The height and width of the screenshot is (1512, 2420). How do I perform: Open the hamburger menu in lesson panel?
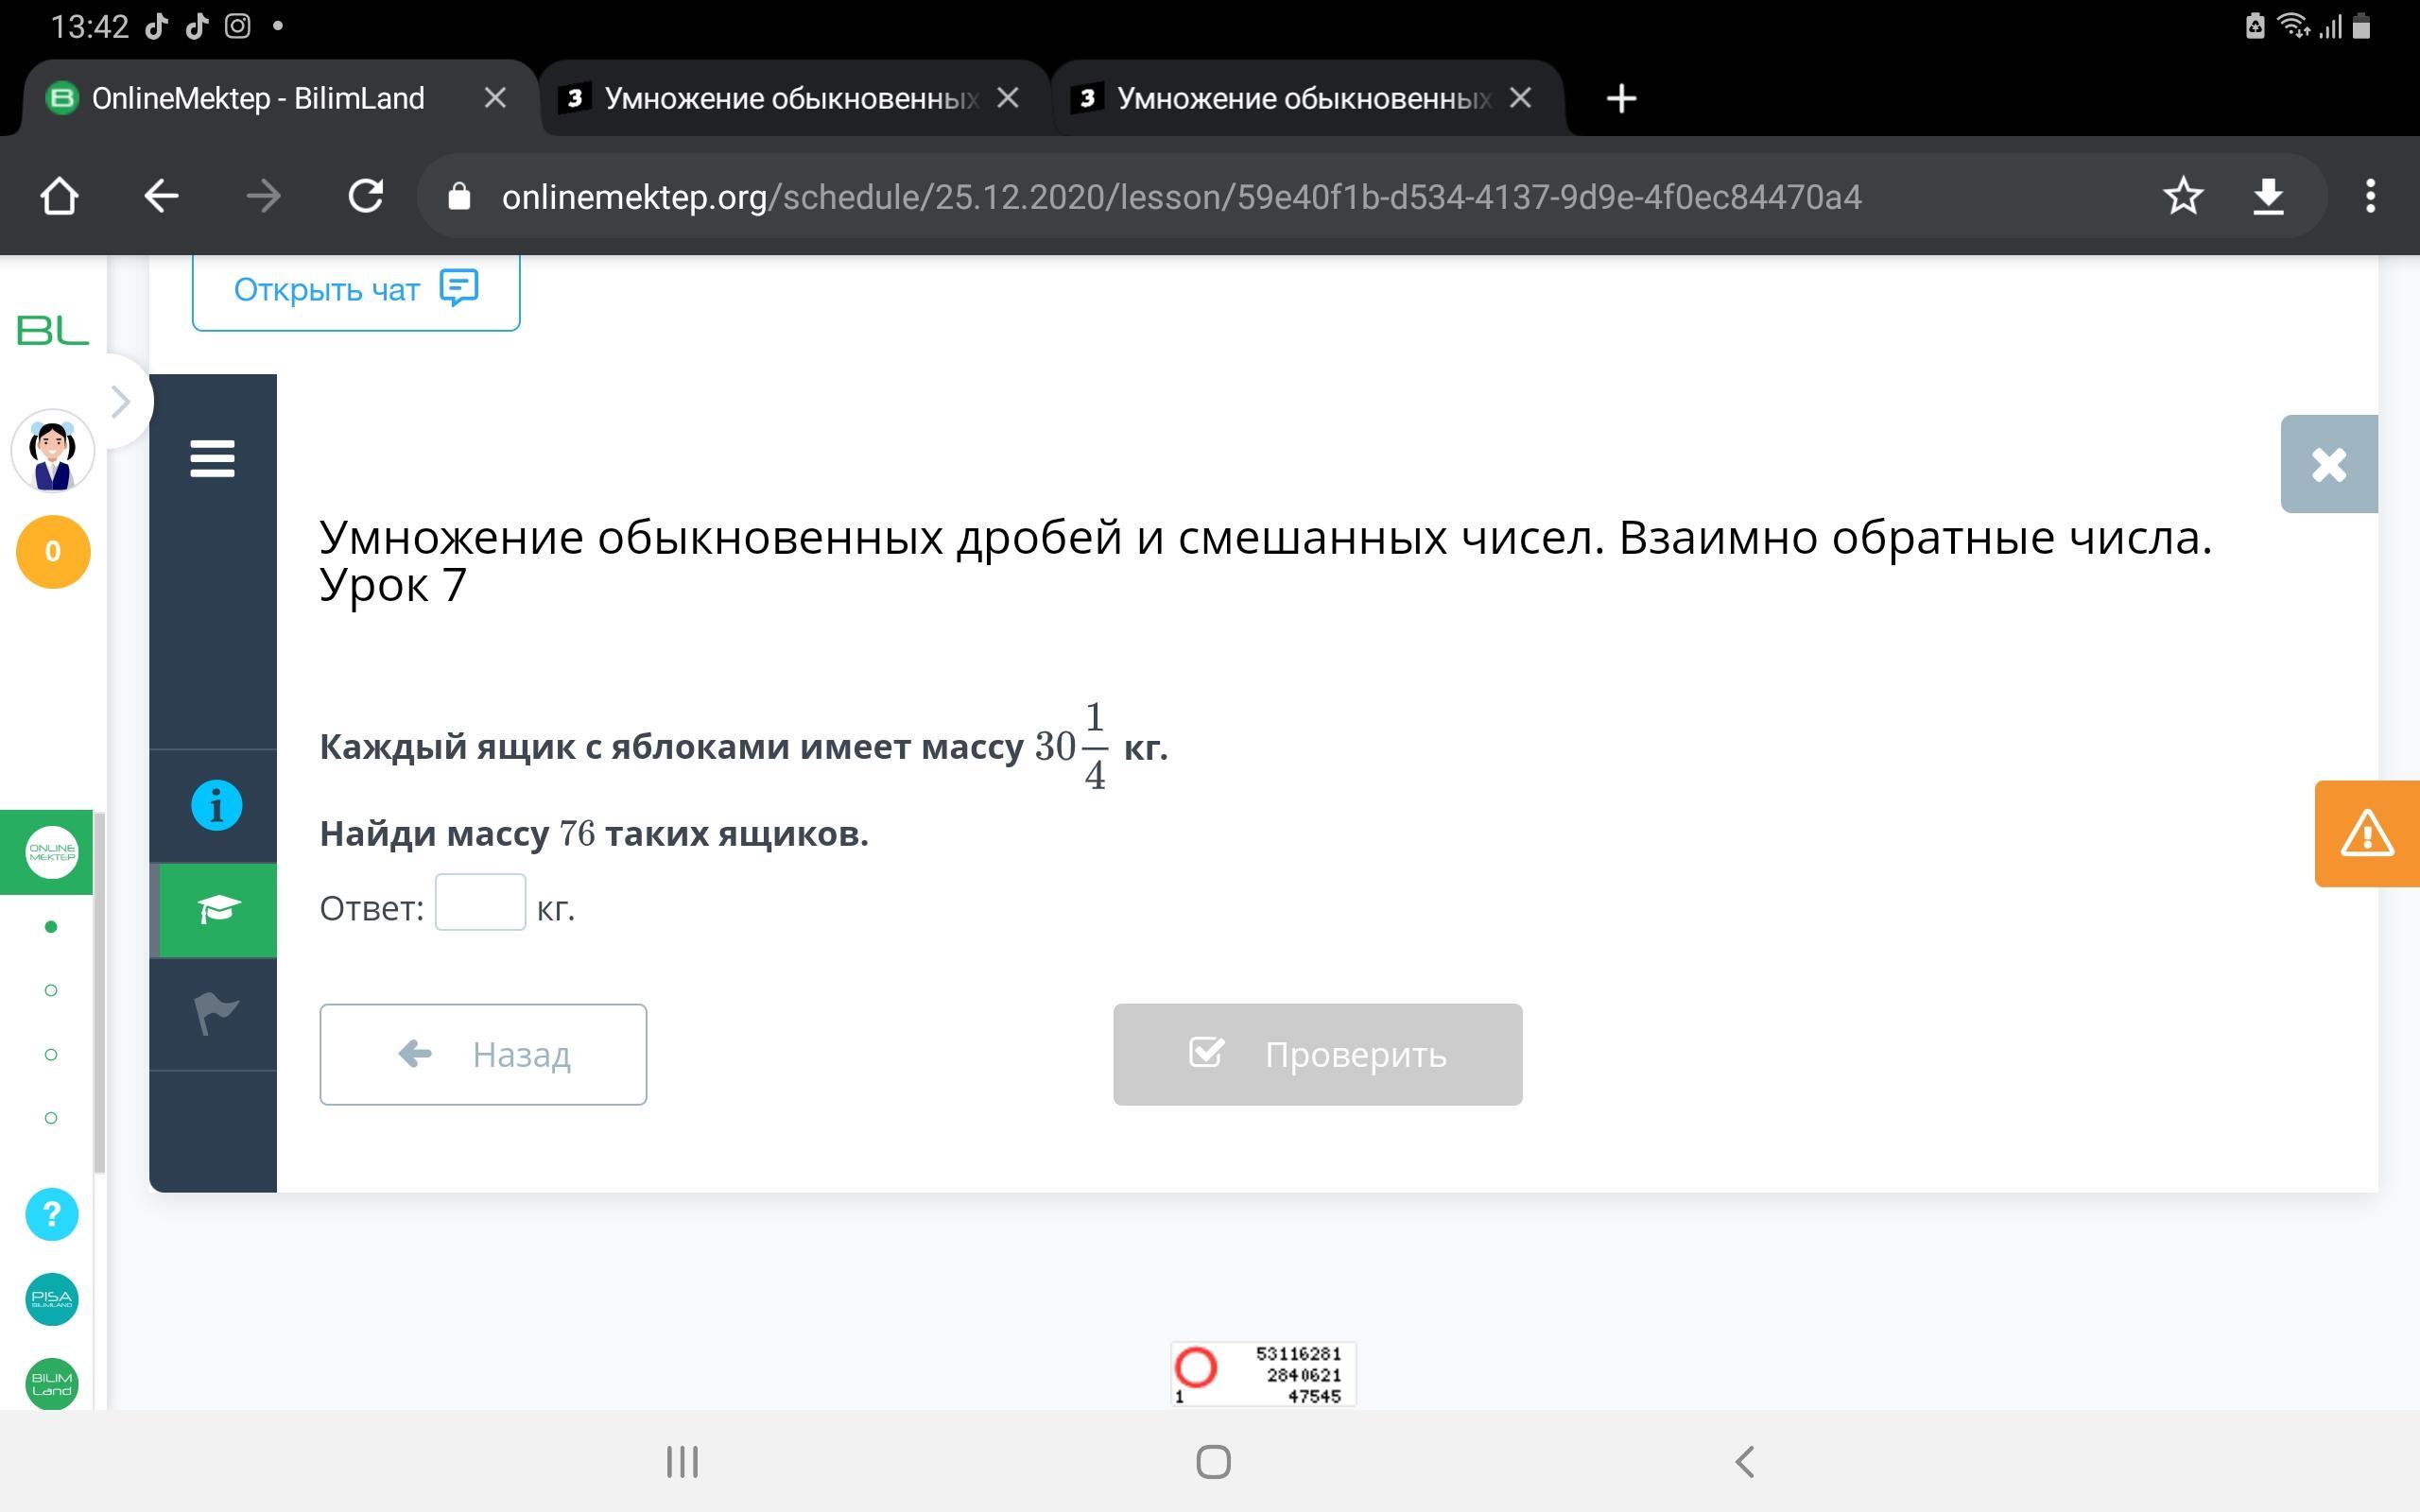pyautogui.click(x=212, y=459)
